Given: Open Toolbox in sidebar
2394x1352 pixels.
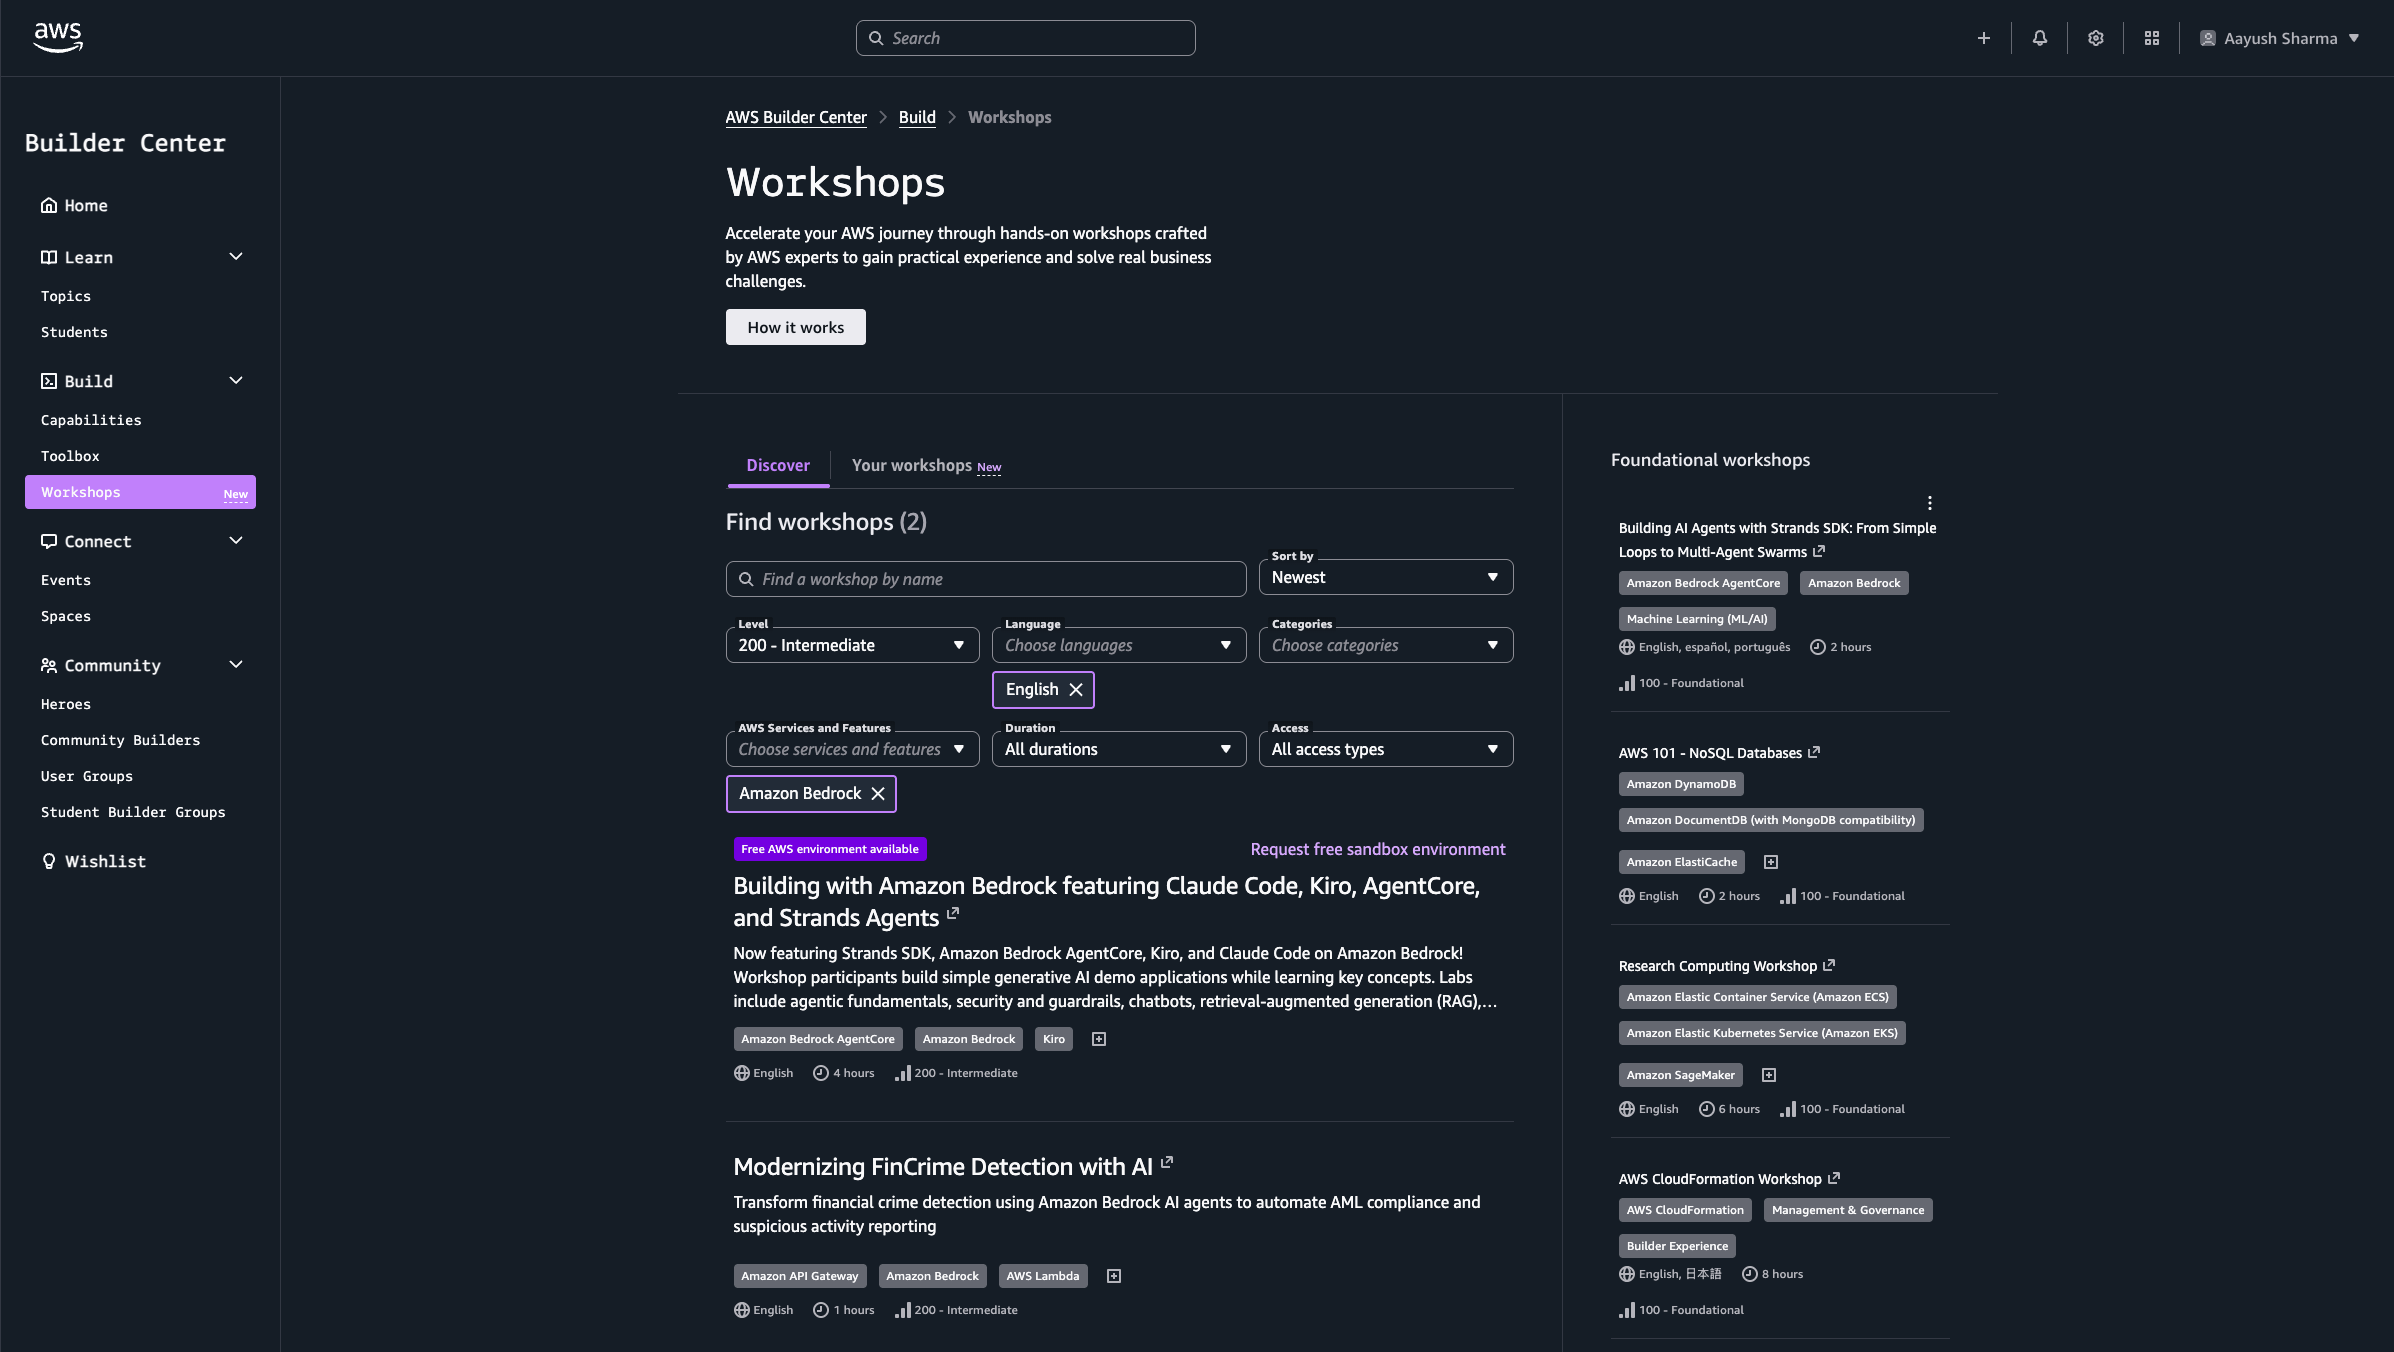Looking at the screenshot, I should pos(70,456).
